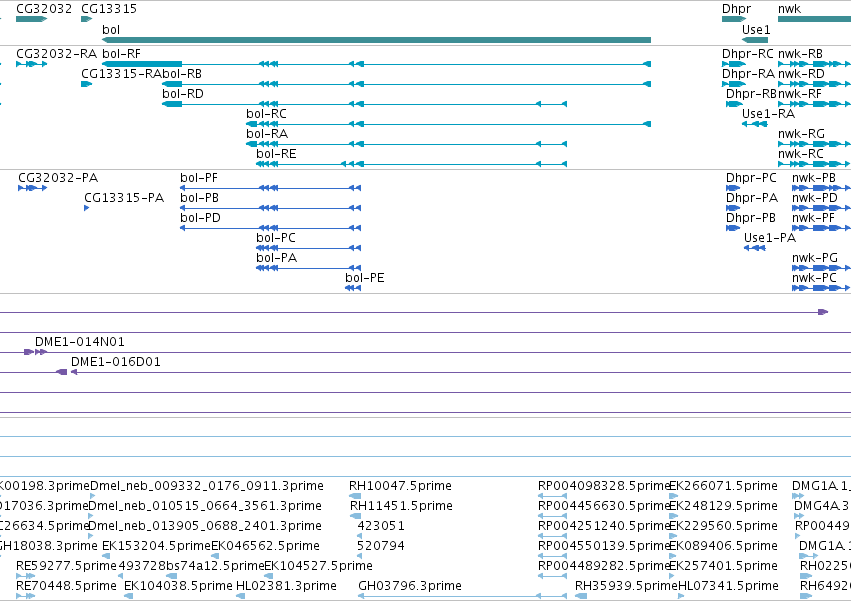
Task: Click EST RE70448.5prime
Action: tap(26, 596)
